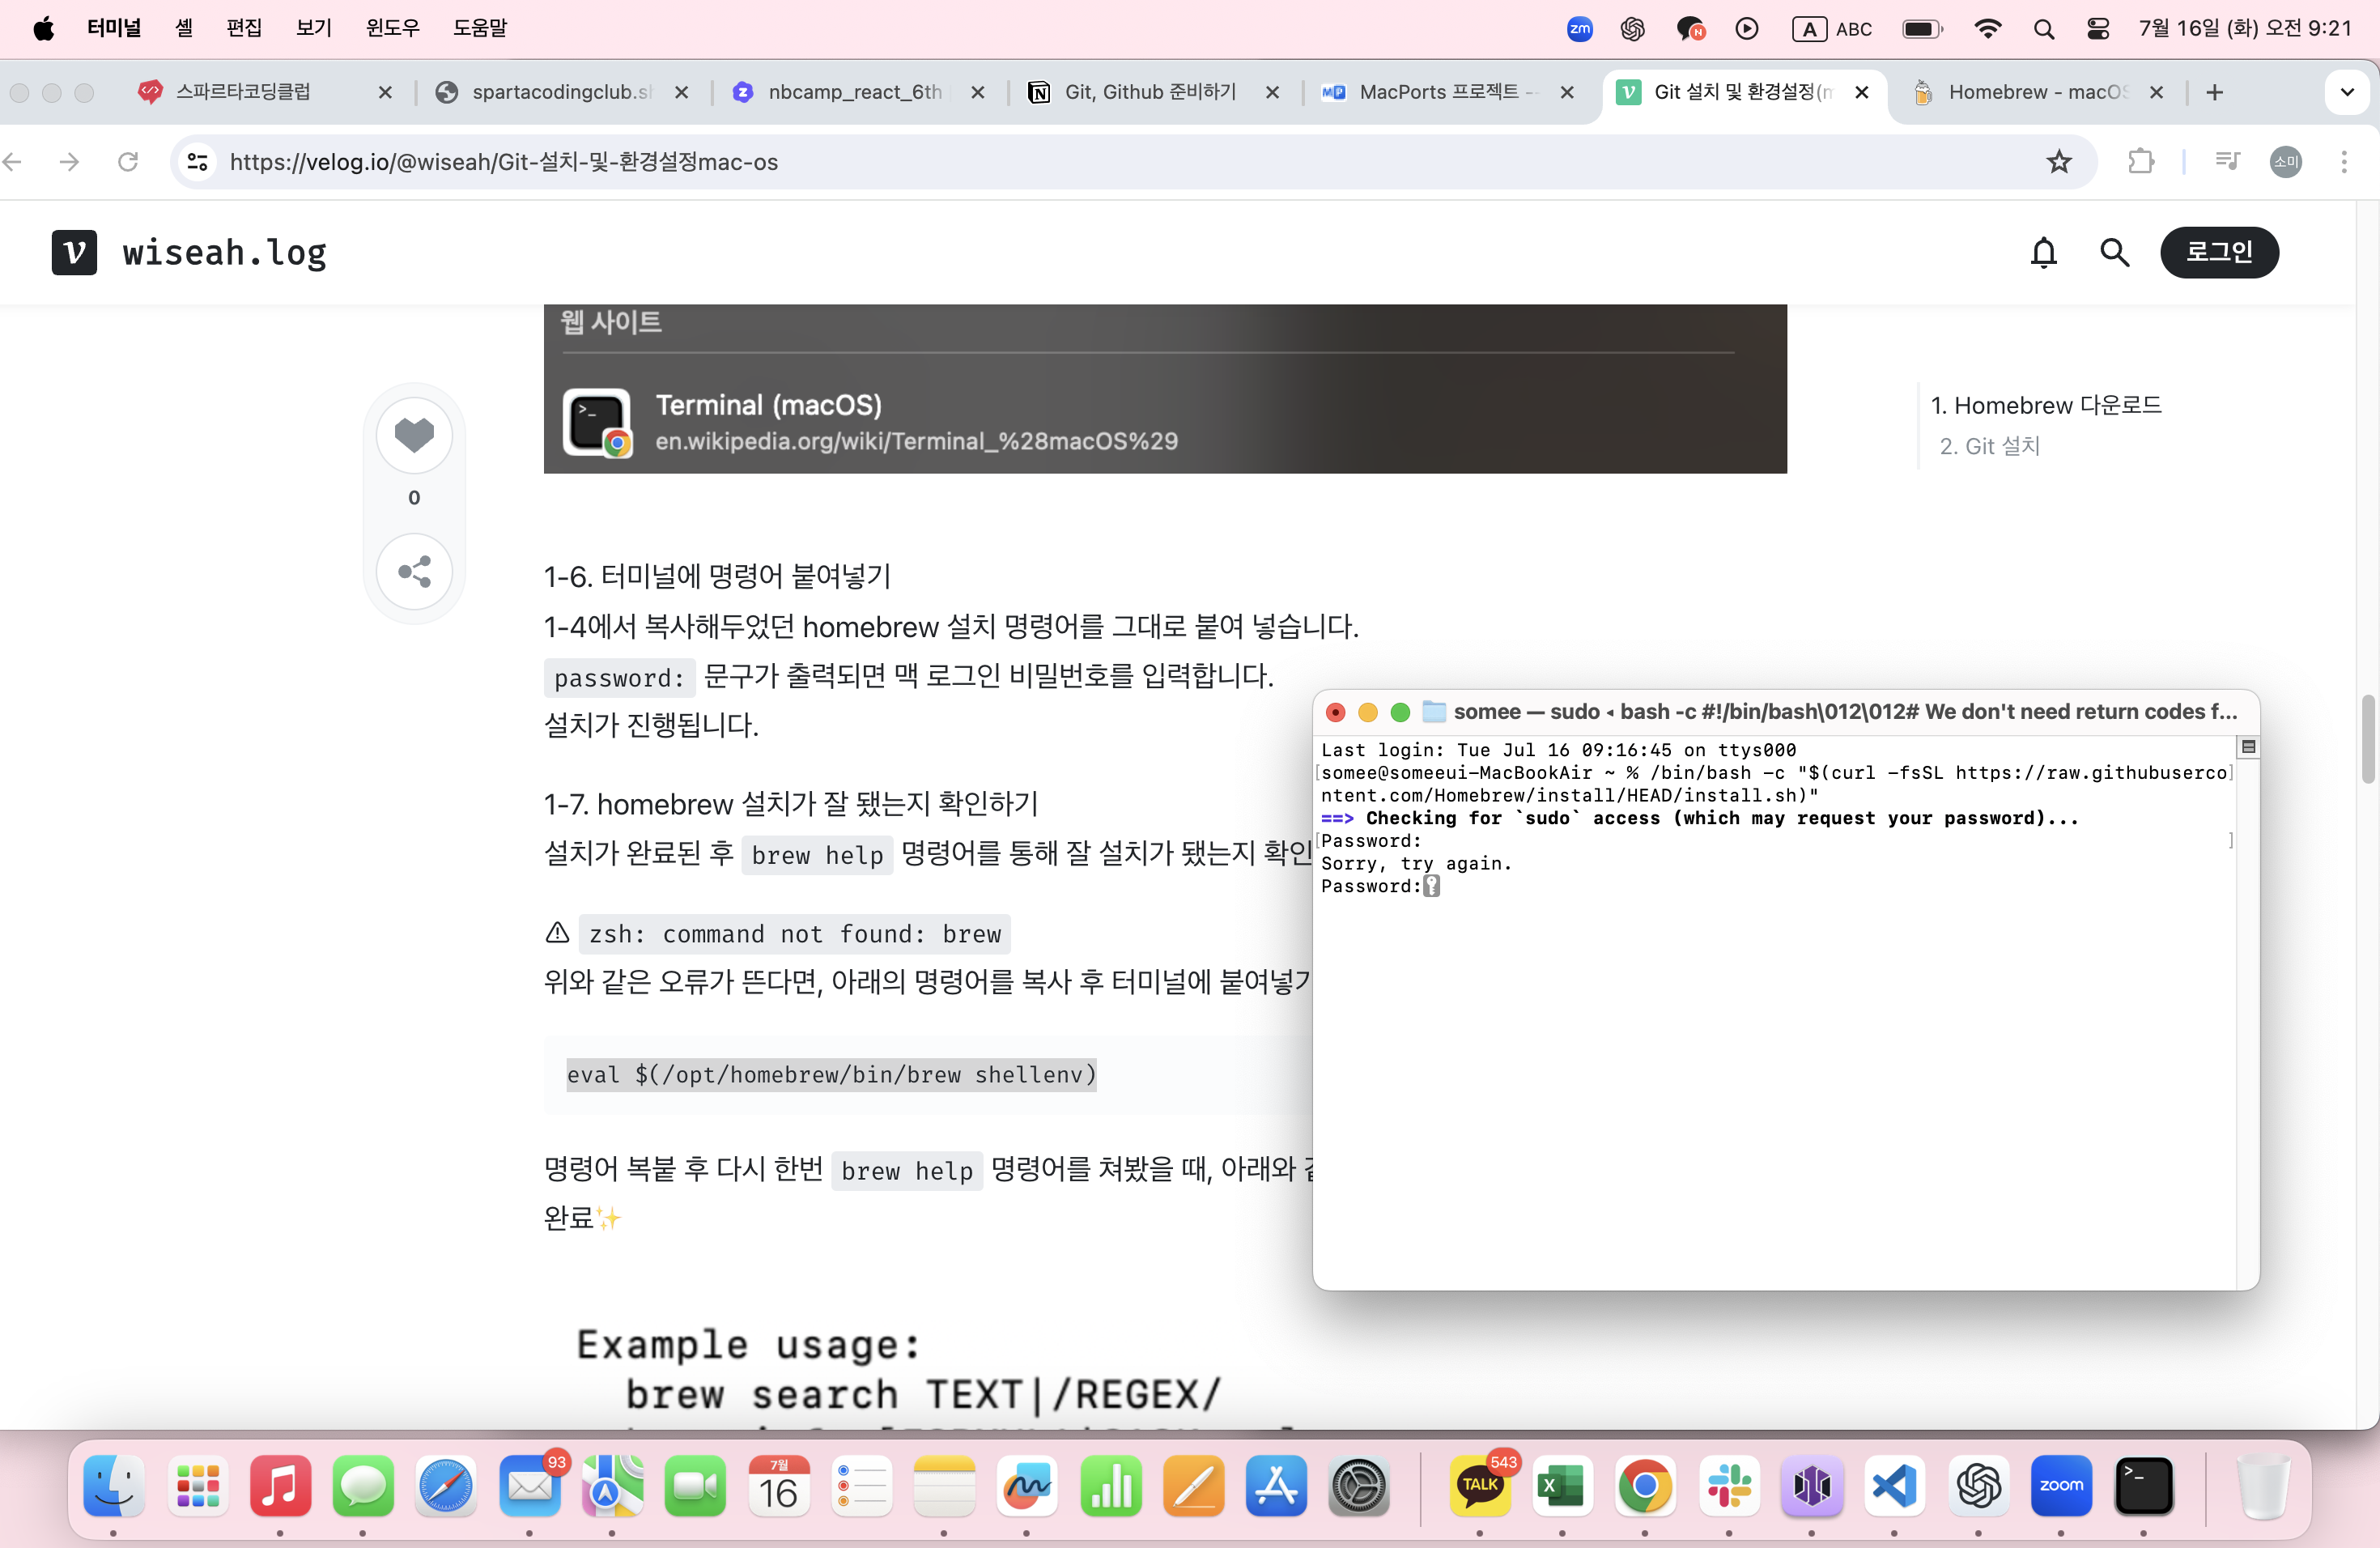This screenshot has height=1548, width=2380.
Task: Open Control Center in menu bar
Action: tap(2099, 29)
